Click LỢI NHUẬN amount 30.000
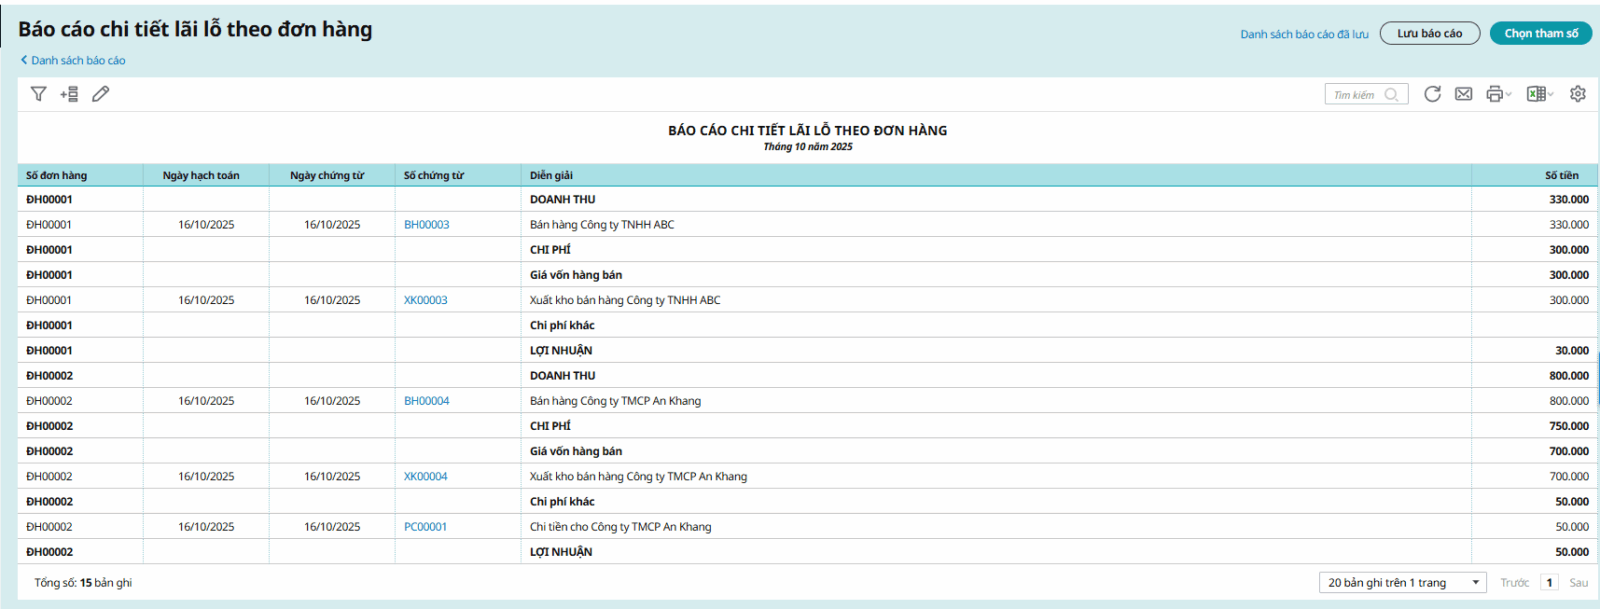Screen dimensions: 1600x609 [x=1572, y=351]
